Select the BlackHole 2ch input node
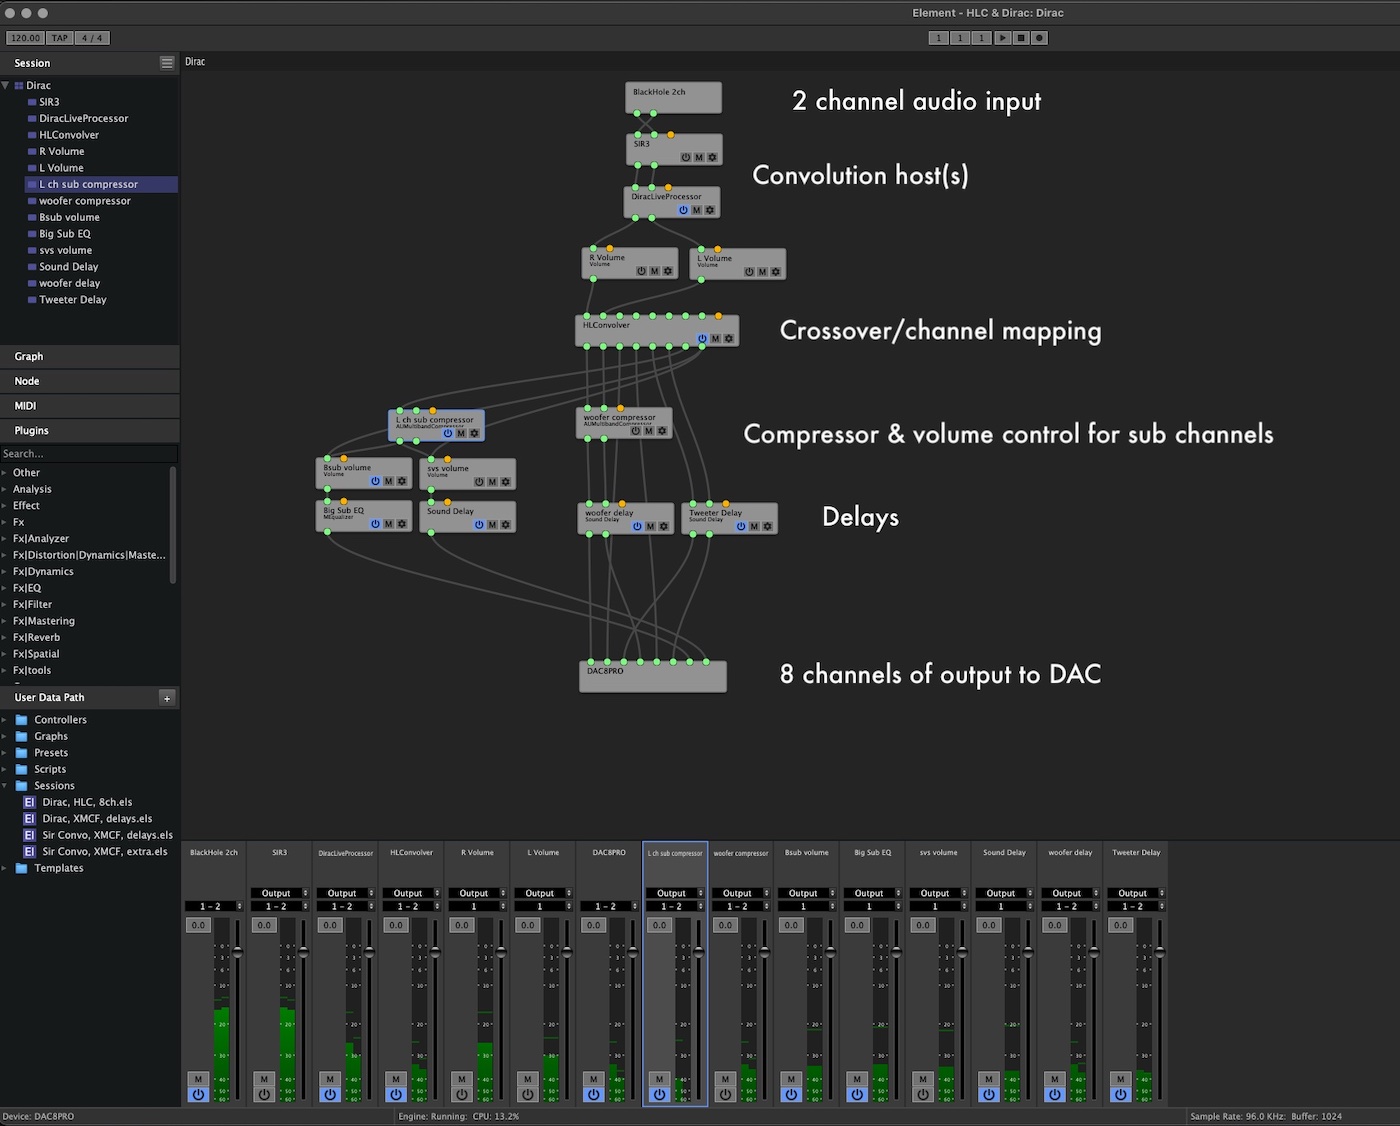 click(x=673, y=98)
